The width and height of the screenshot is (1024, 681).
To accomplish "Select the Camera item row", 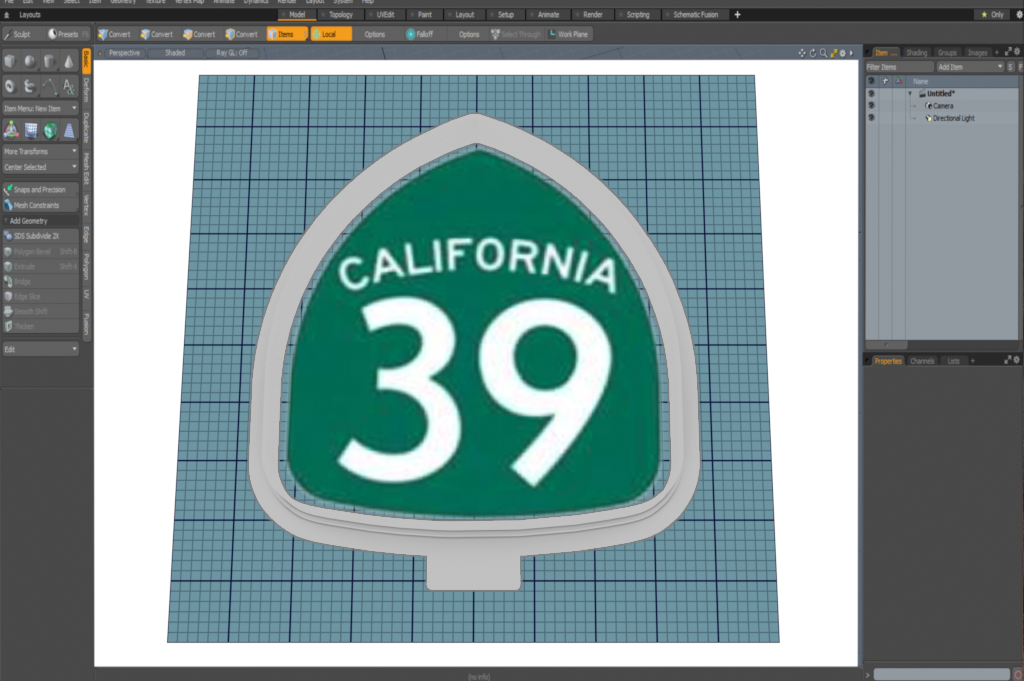I will click(942, 105).
